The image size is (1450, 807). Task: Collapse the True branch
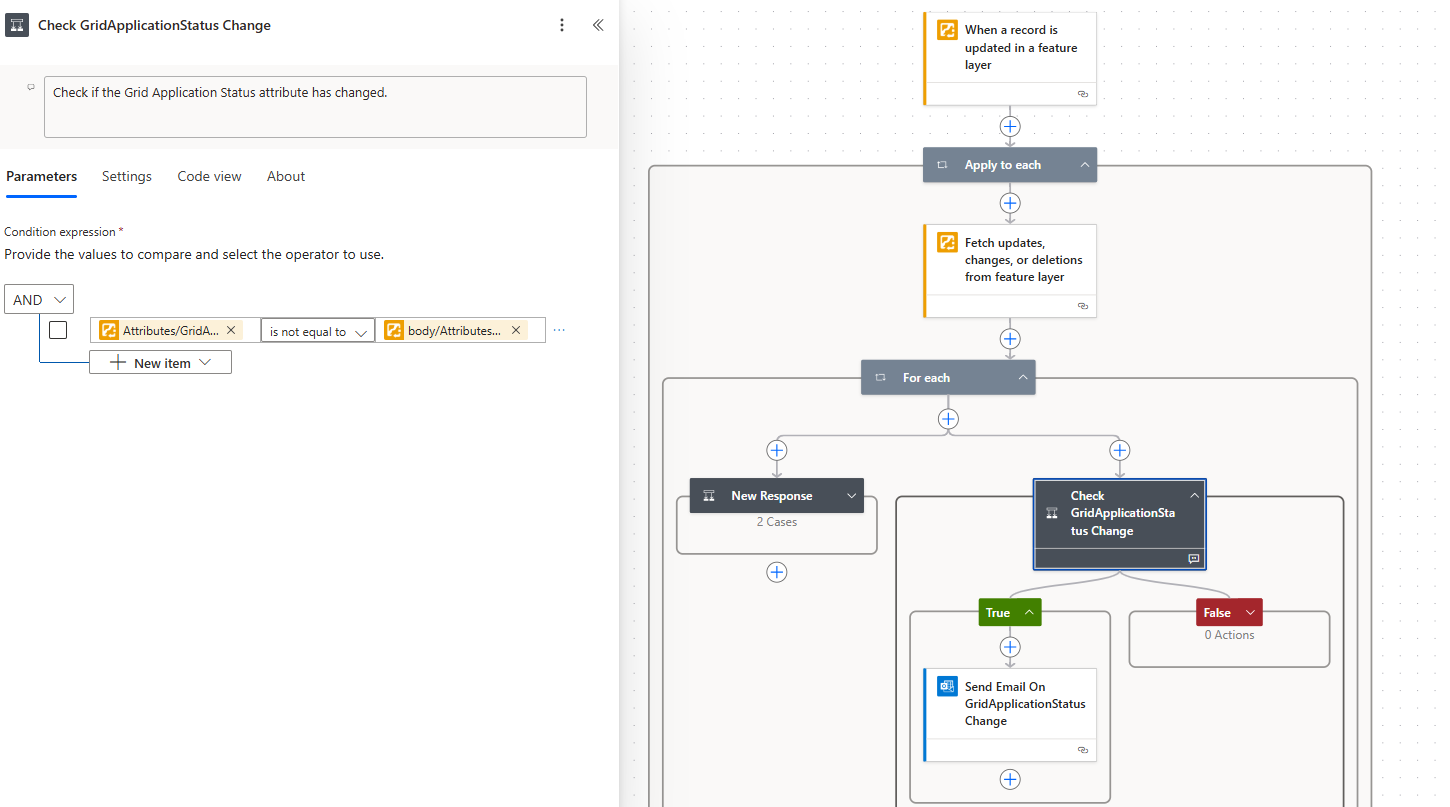1028,613
